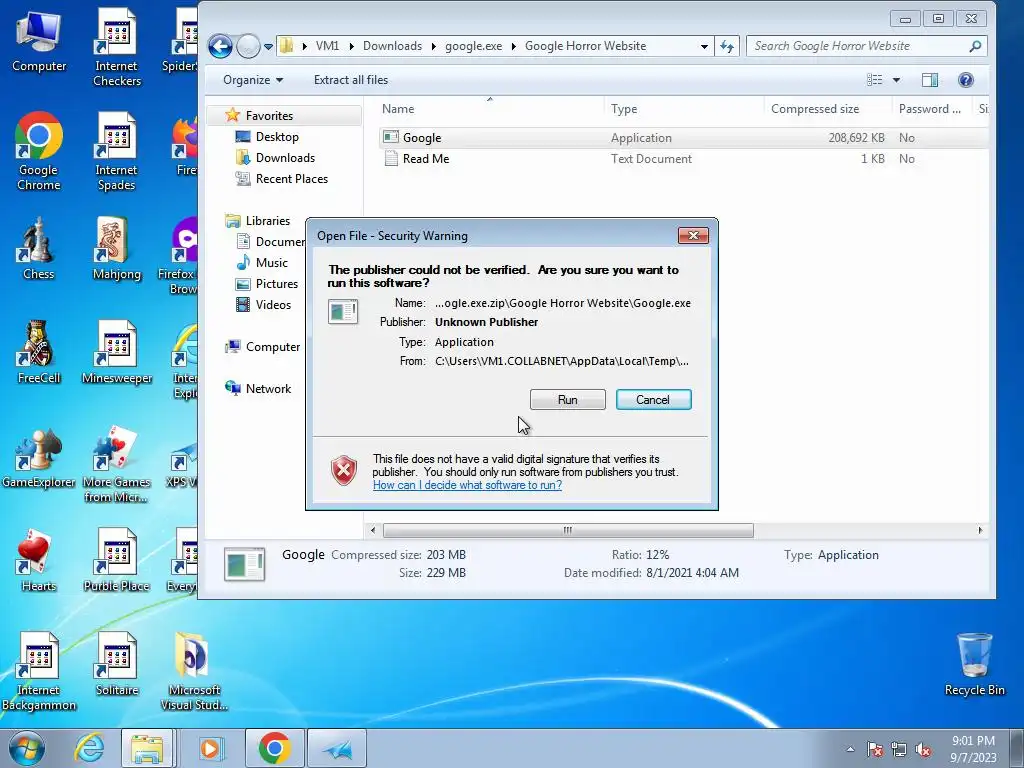Focus the Search Google Horror Website box
Viewport: 1024px width, 768px height.
pyautogui.click(x=866, y=46)
